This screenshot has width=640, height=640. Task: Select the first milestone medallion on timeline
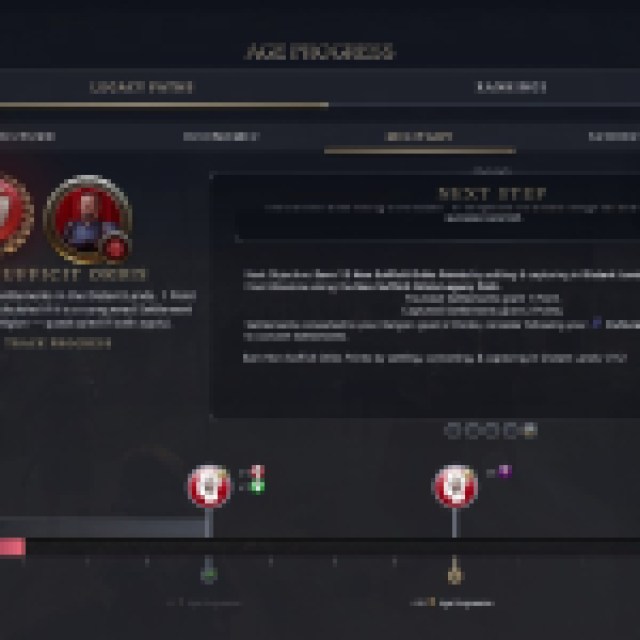point(209,486)
